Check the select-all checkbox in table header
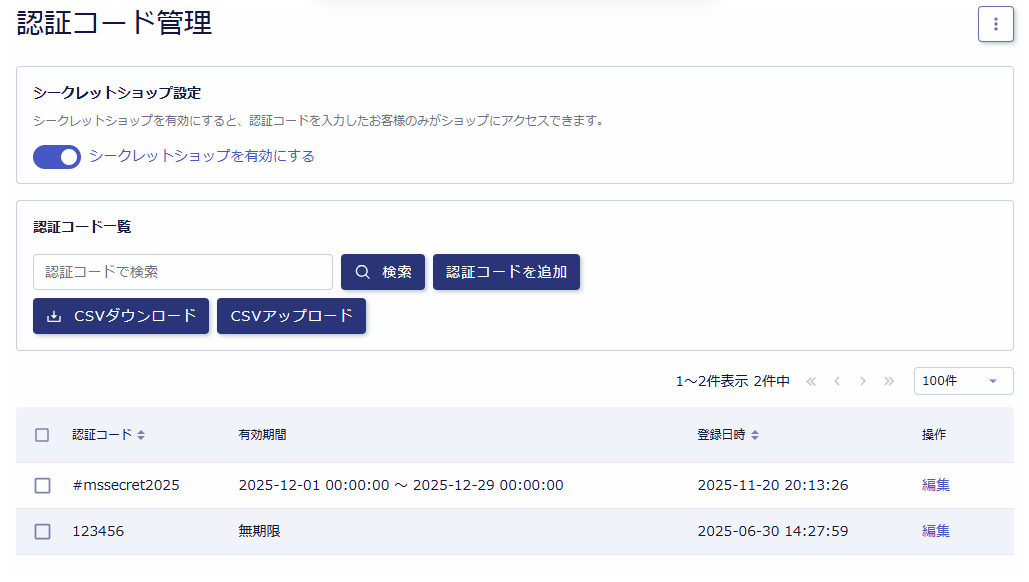Image resolution: width=1029 pixels, height=582 pixels. 42,435
